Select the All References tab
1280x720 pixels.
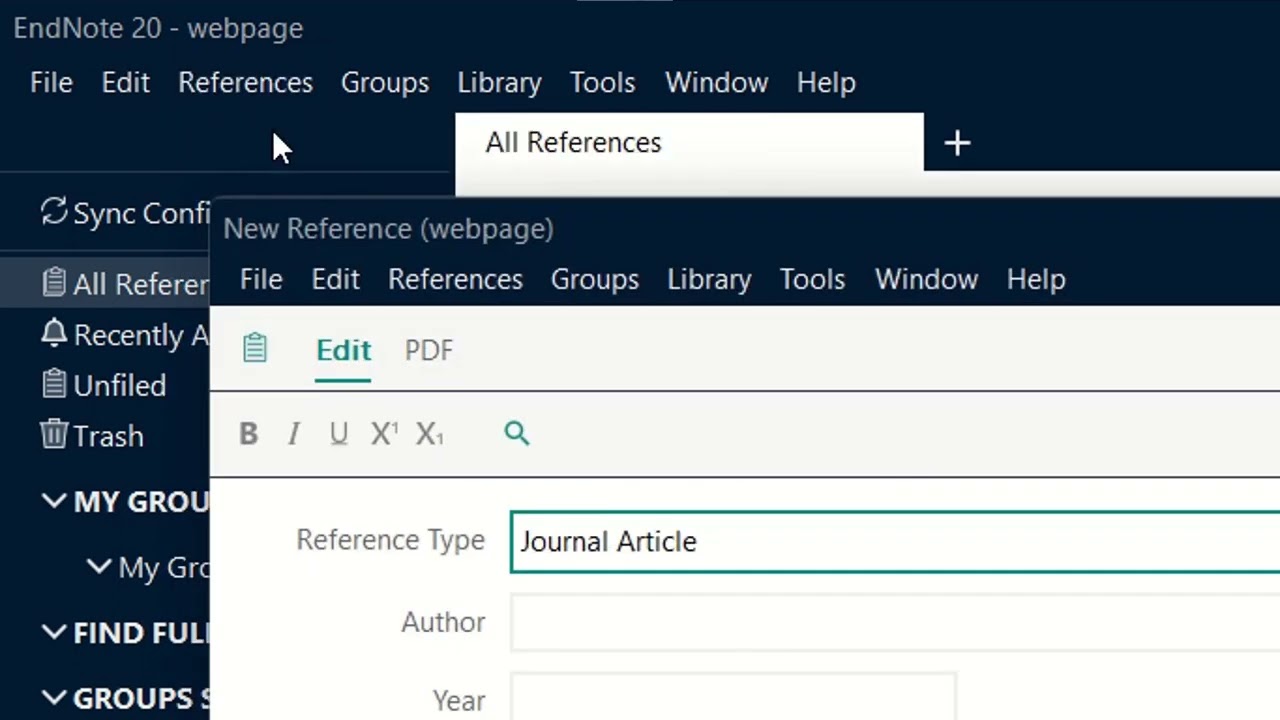689,142
